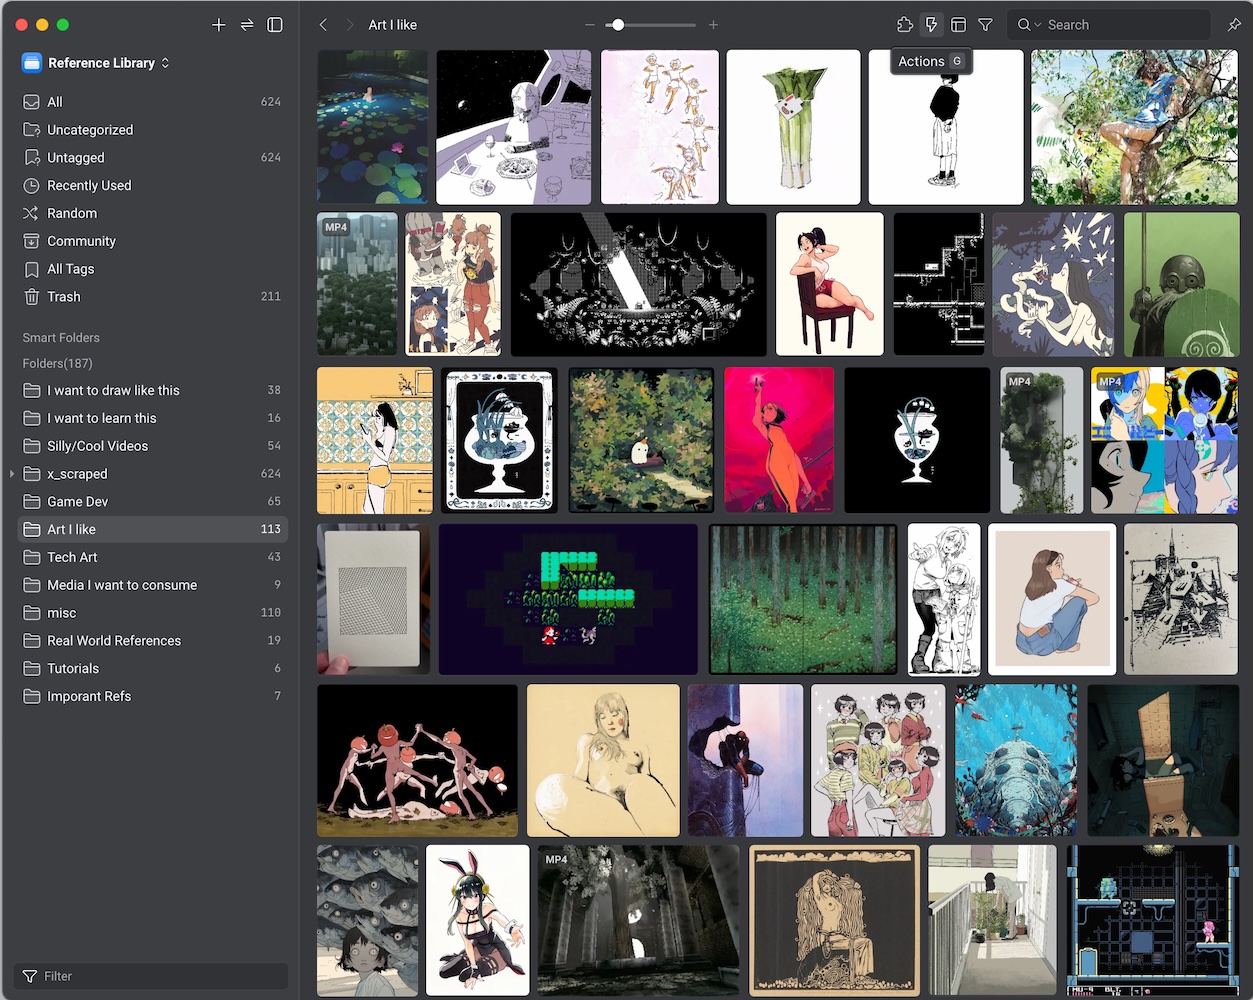Open the sort order icon near add button

click(247, 25)
